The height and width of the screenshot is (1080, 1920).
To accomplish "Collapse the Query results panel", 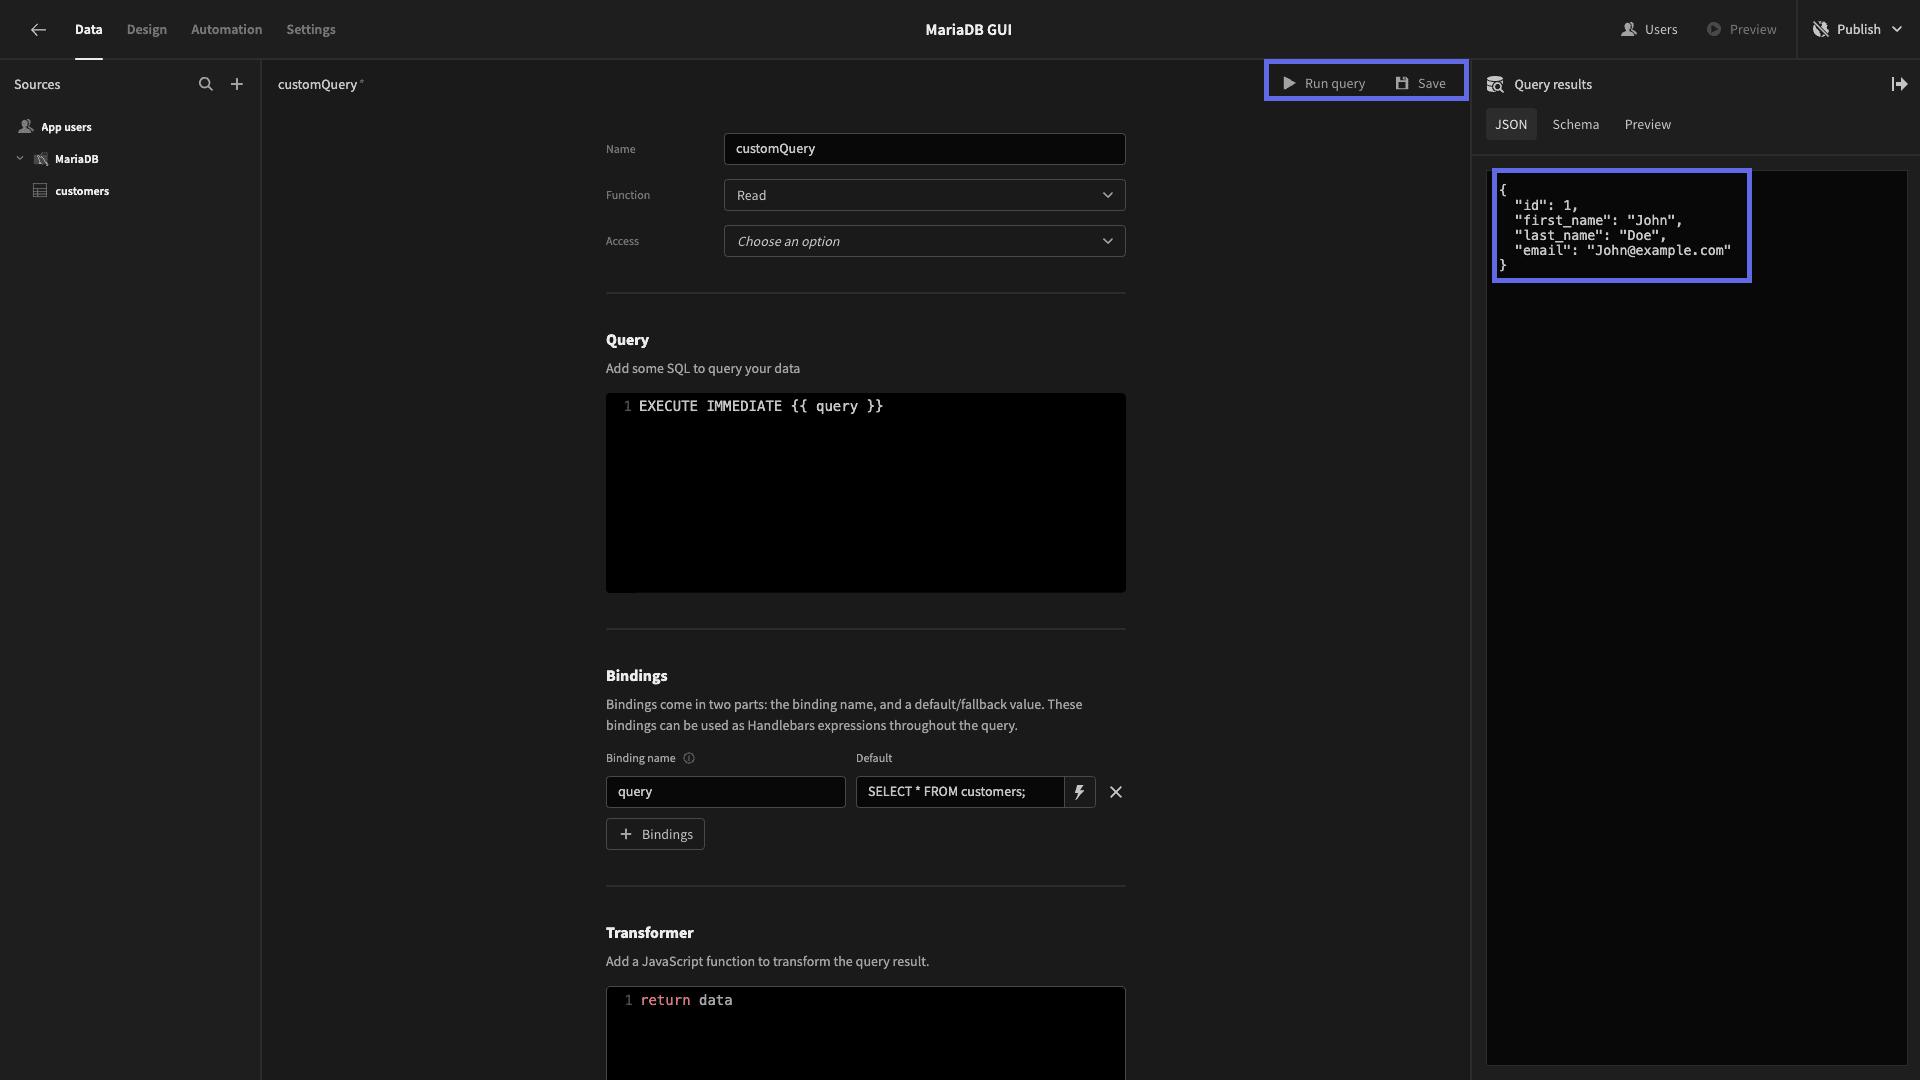I will click(x=1899, y=84).
